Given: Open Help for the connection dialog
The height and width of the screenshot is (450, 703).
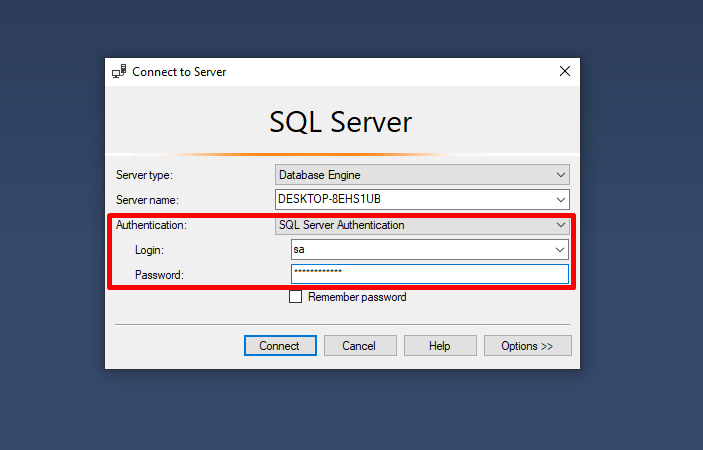Looking at the screenshot, I should [x=440, y=346].
